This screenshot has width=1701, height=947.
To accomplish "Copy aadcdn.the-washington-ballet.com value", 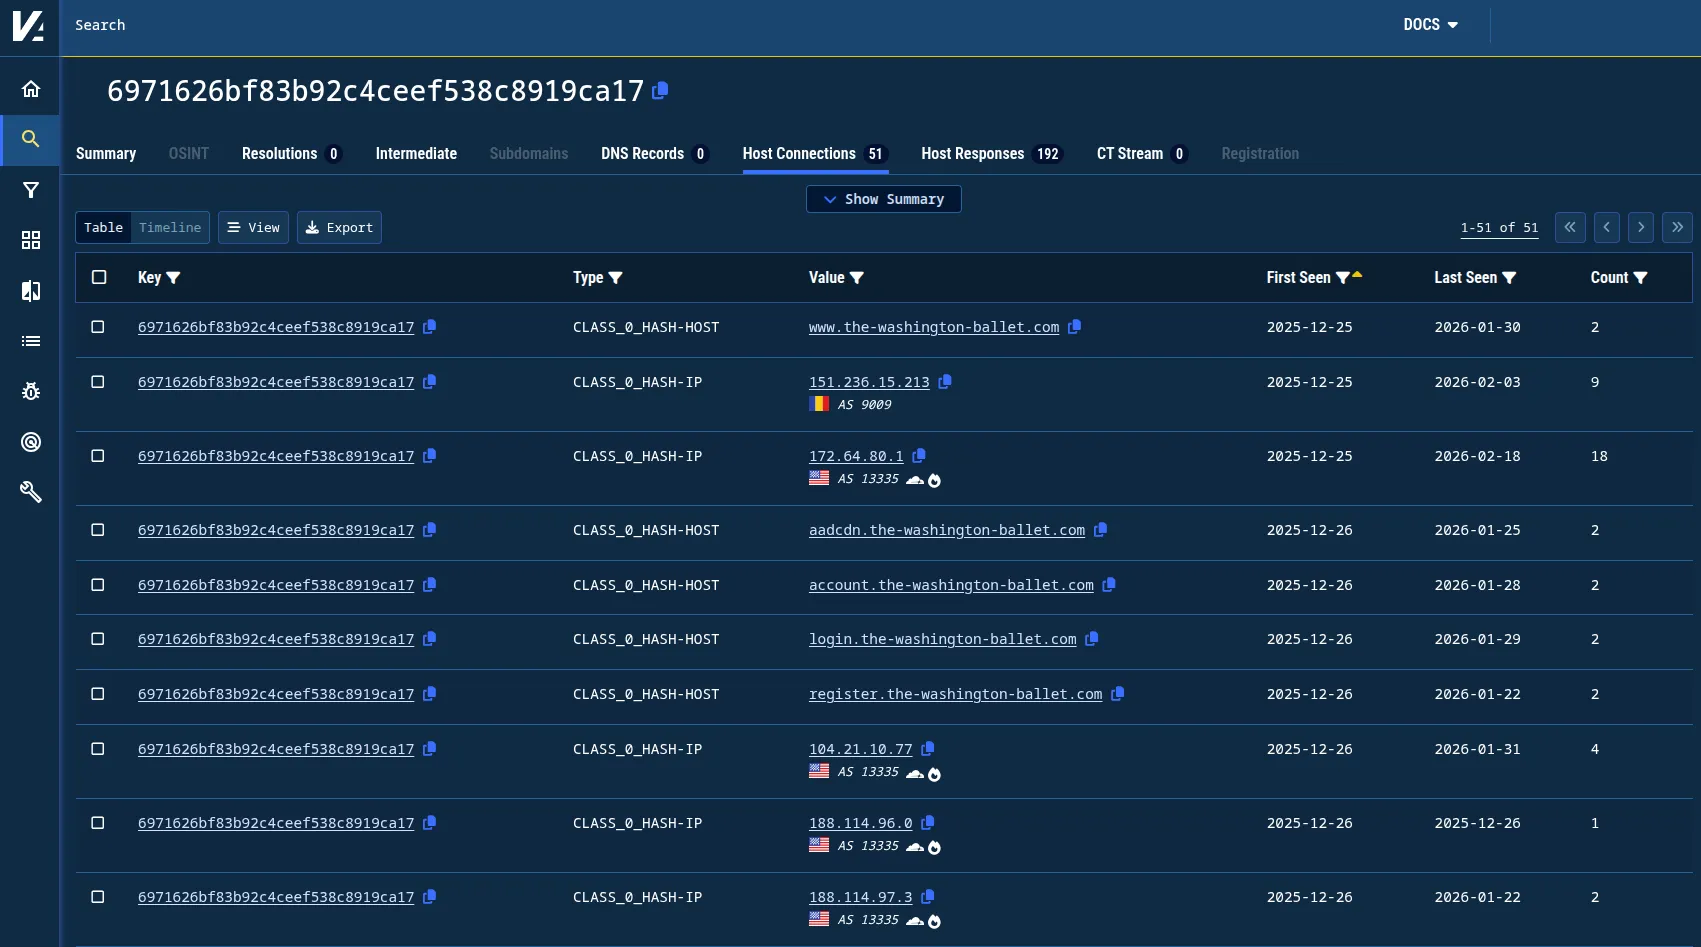I will tap(1101, 530).
